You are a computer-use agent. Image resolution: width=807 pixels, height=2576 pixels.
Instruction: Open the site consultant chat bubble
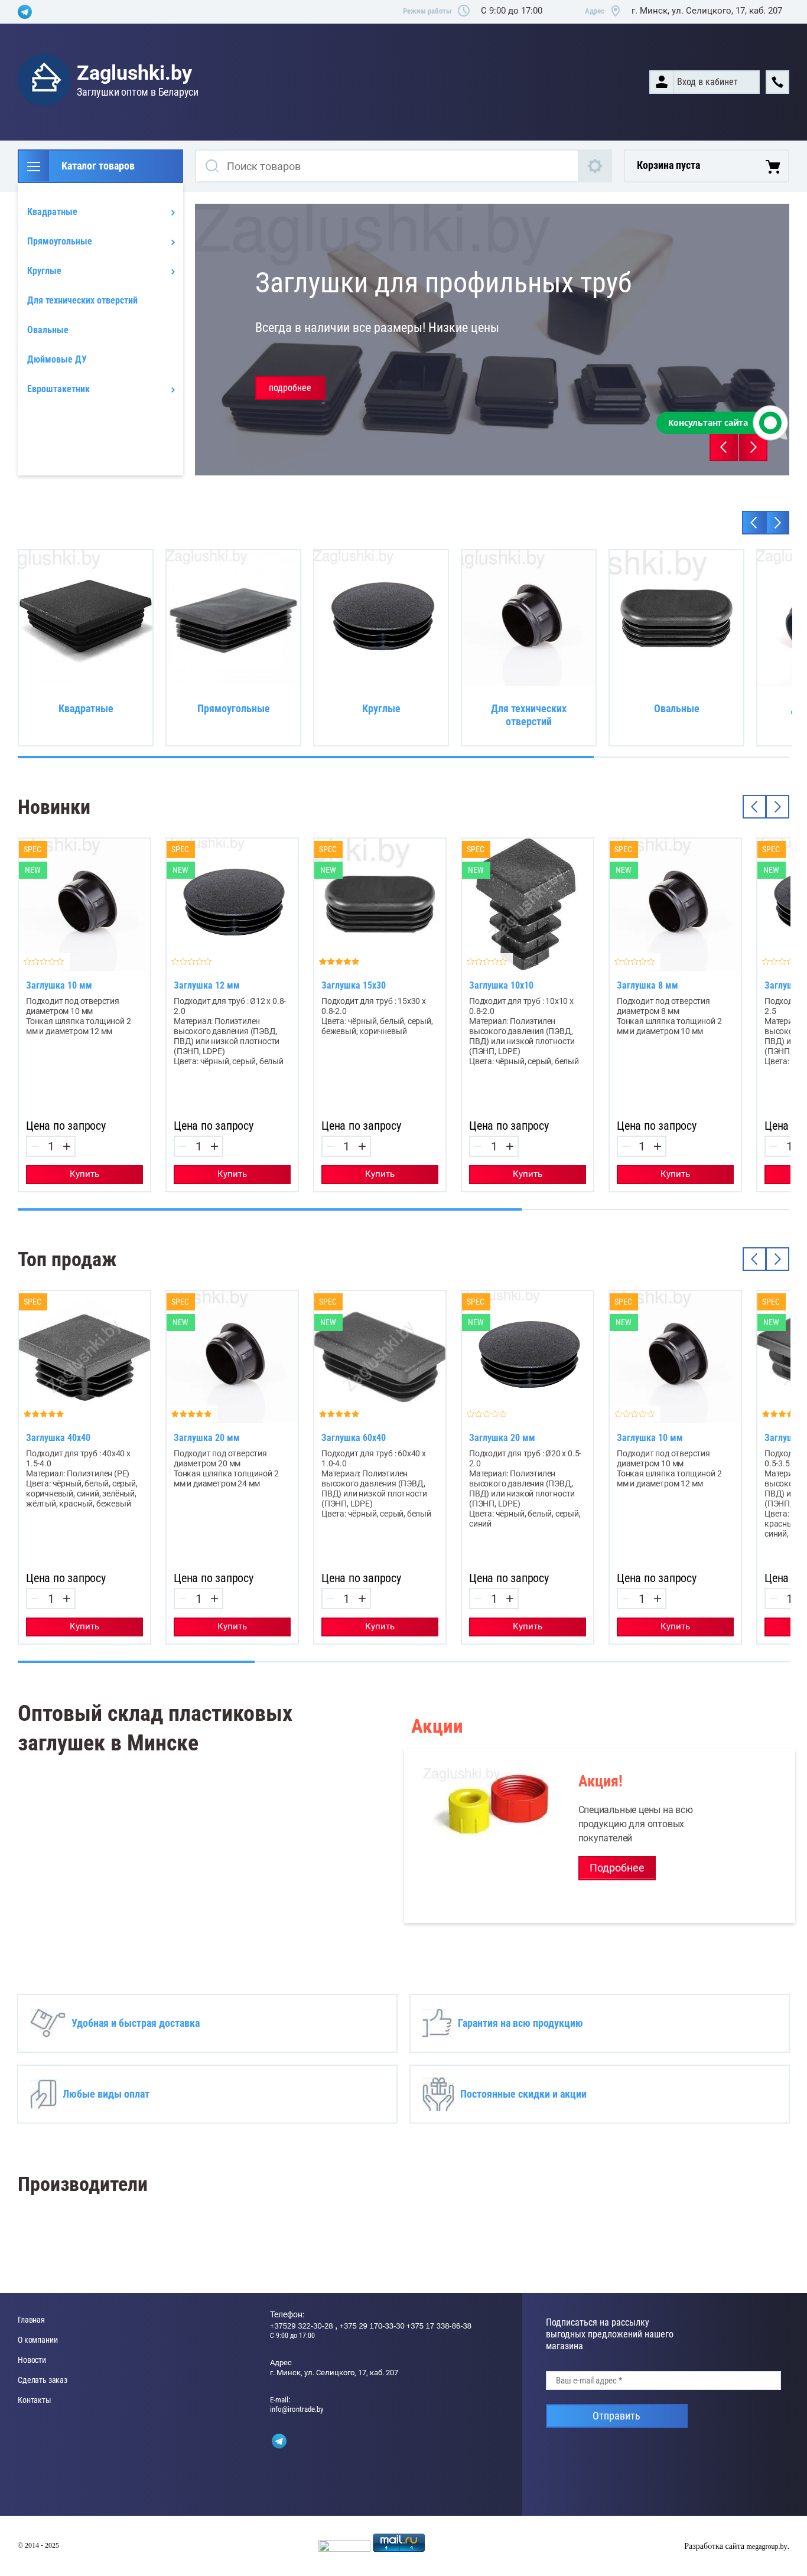click(770, 423)
